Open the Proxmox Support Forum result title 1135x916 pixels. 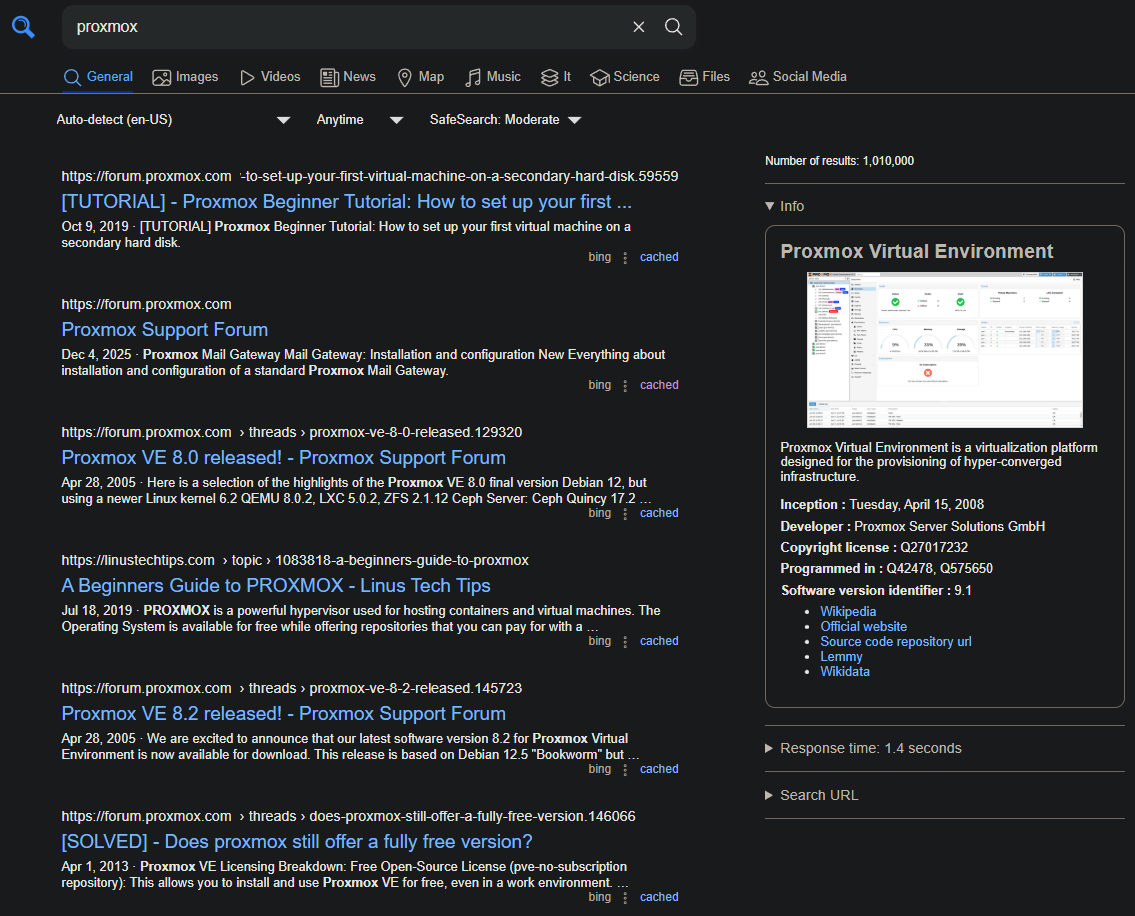pos(164,329)
